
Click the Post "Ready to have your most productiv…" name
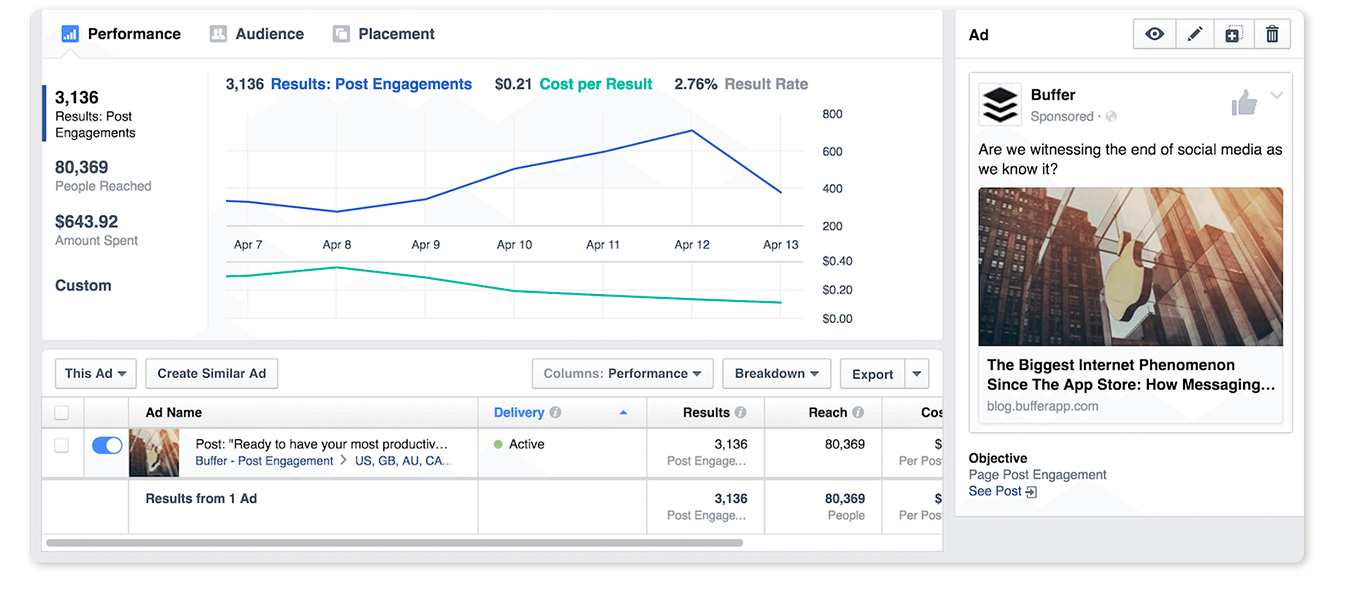point(322,444)
